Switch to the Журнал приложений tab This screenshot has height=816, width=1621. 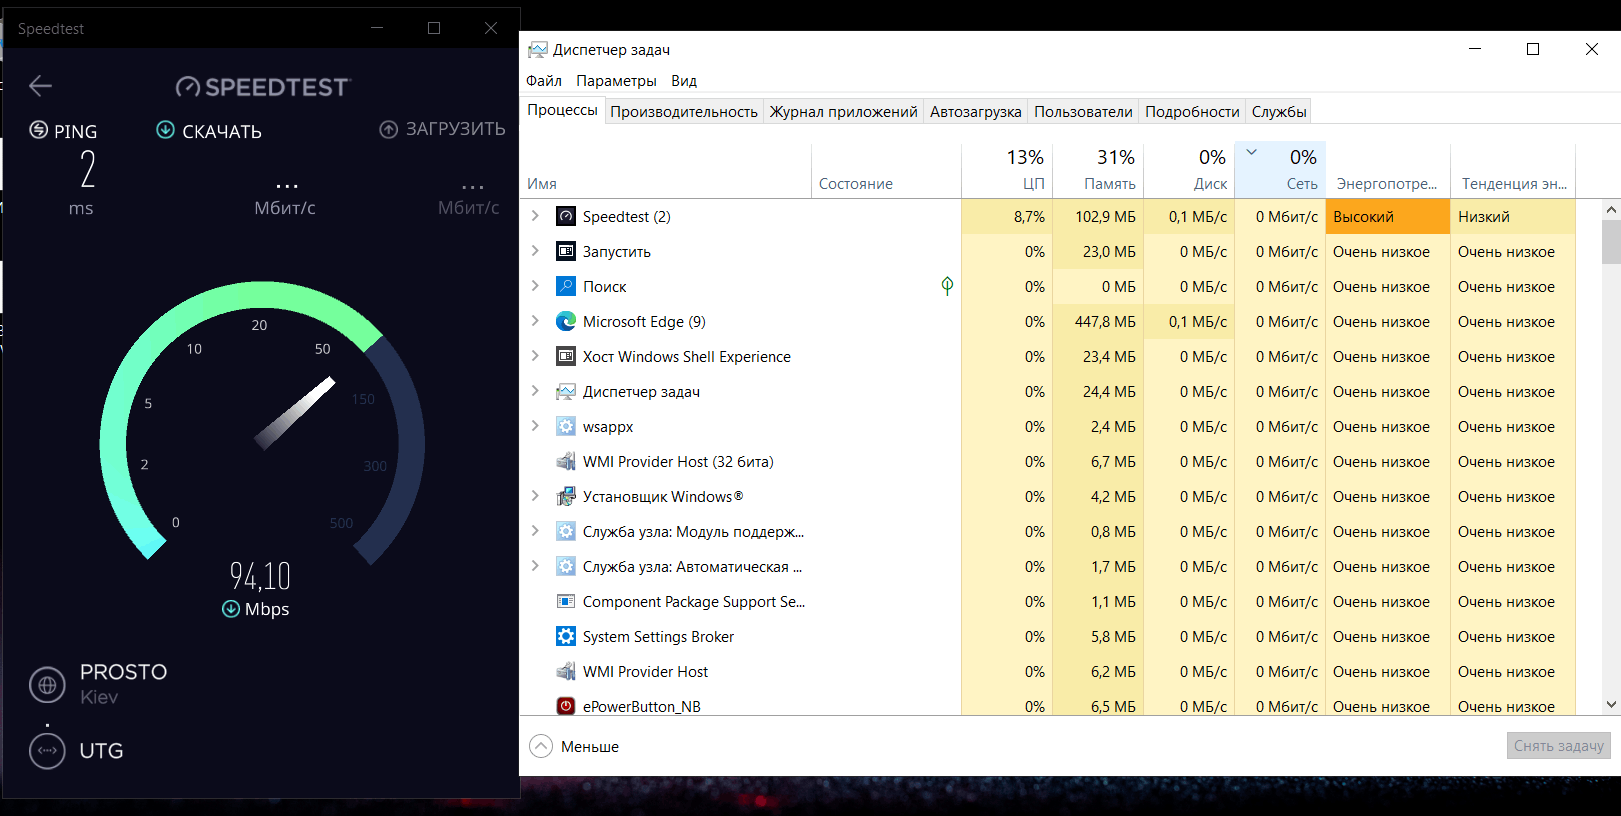[843, 112]
